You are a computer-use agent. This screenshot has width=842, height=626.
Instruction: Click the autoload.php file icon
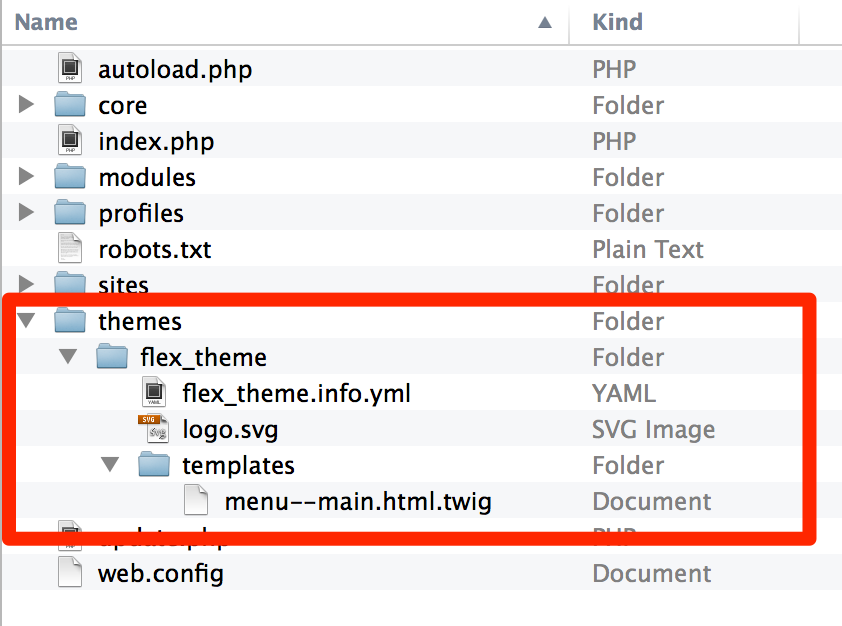(70, 68)
